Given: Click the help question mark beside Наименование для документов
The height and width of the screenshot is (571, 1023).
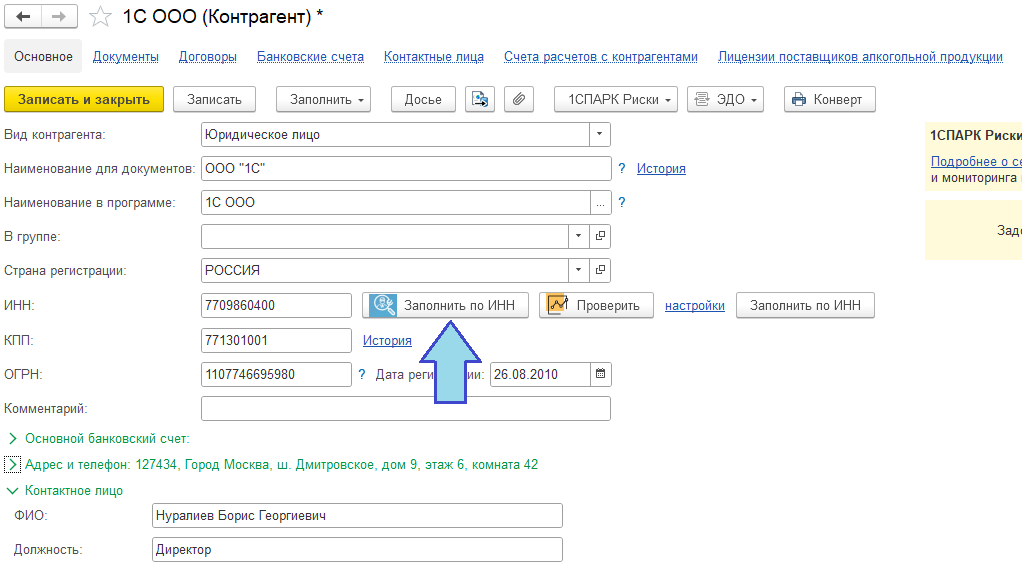Looking at the screenshot, I should 622,168.
